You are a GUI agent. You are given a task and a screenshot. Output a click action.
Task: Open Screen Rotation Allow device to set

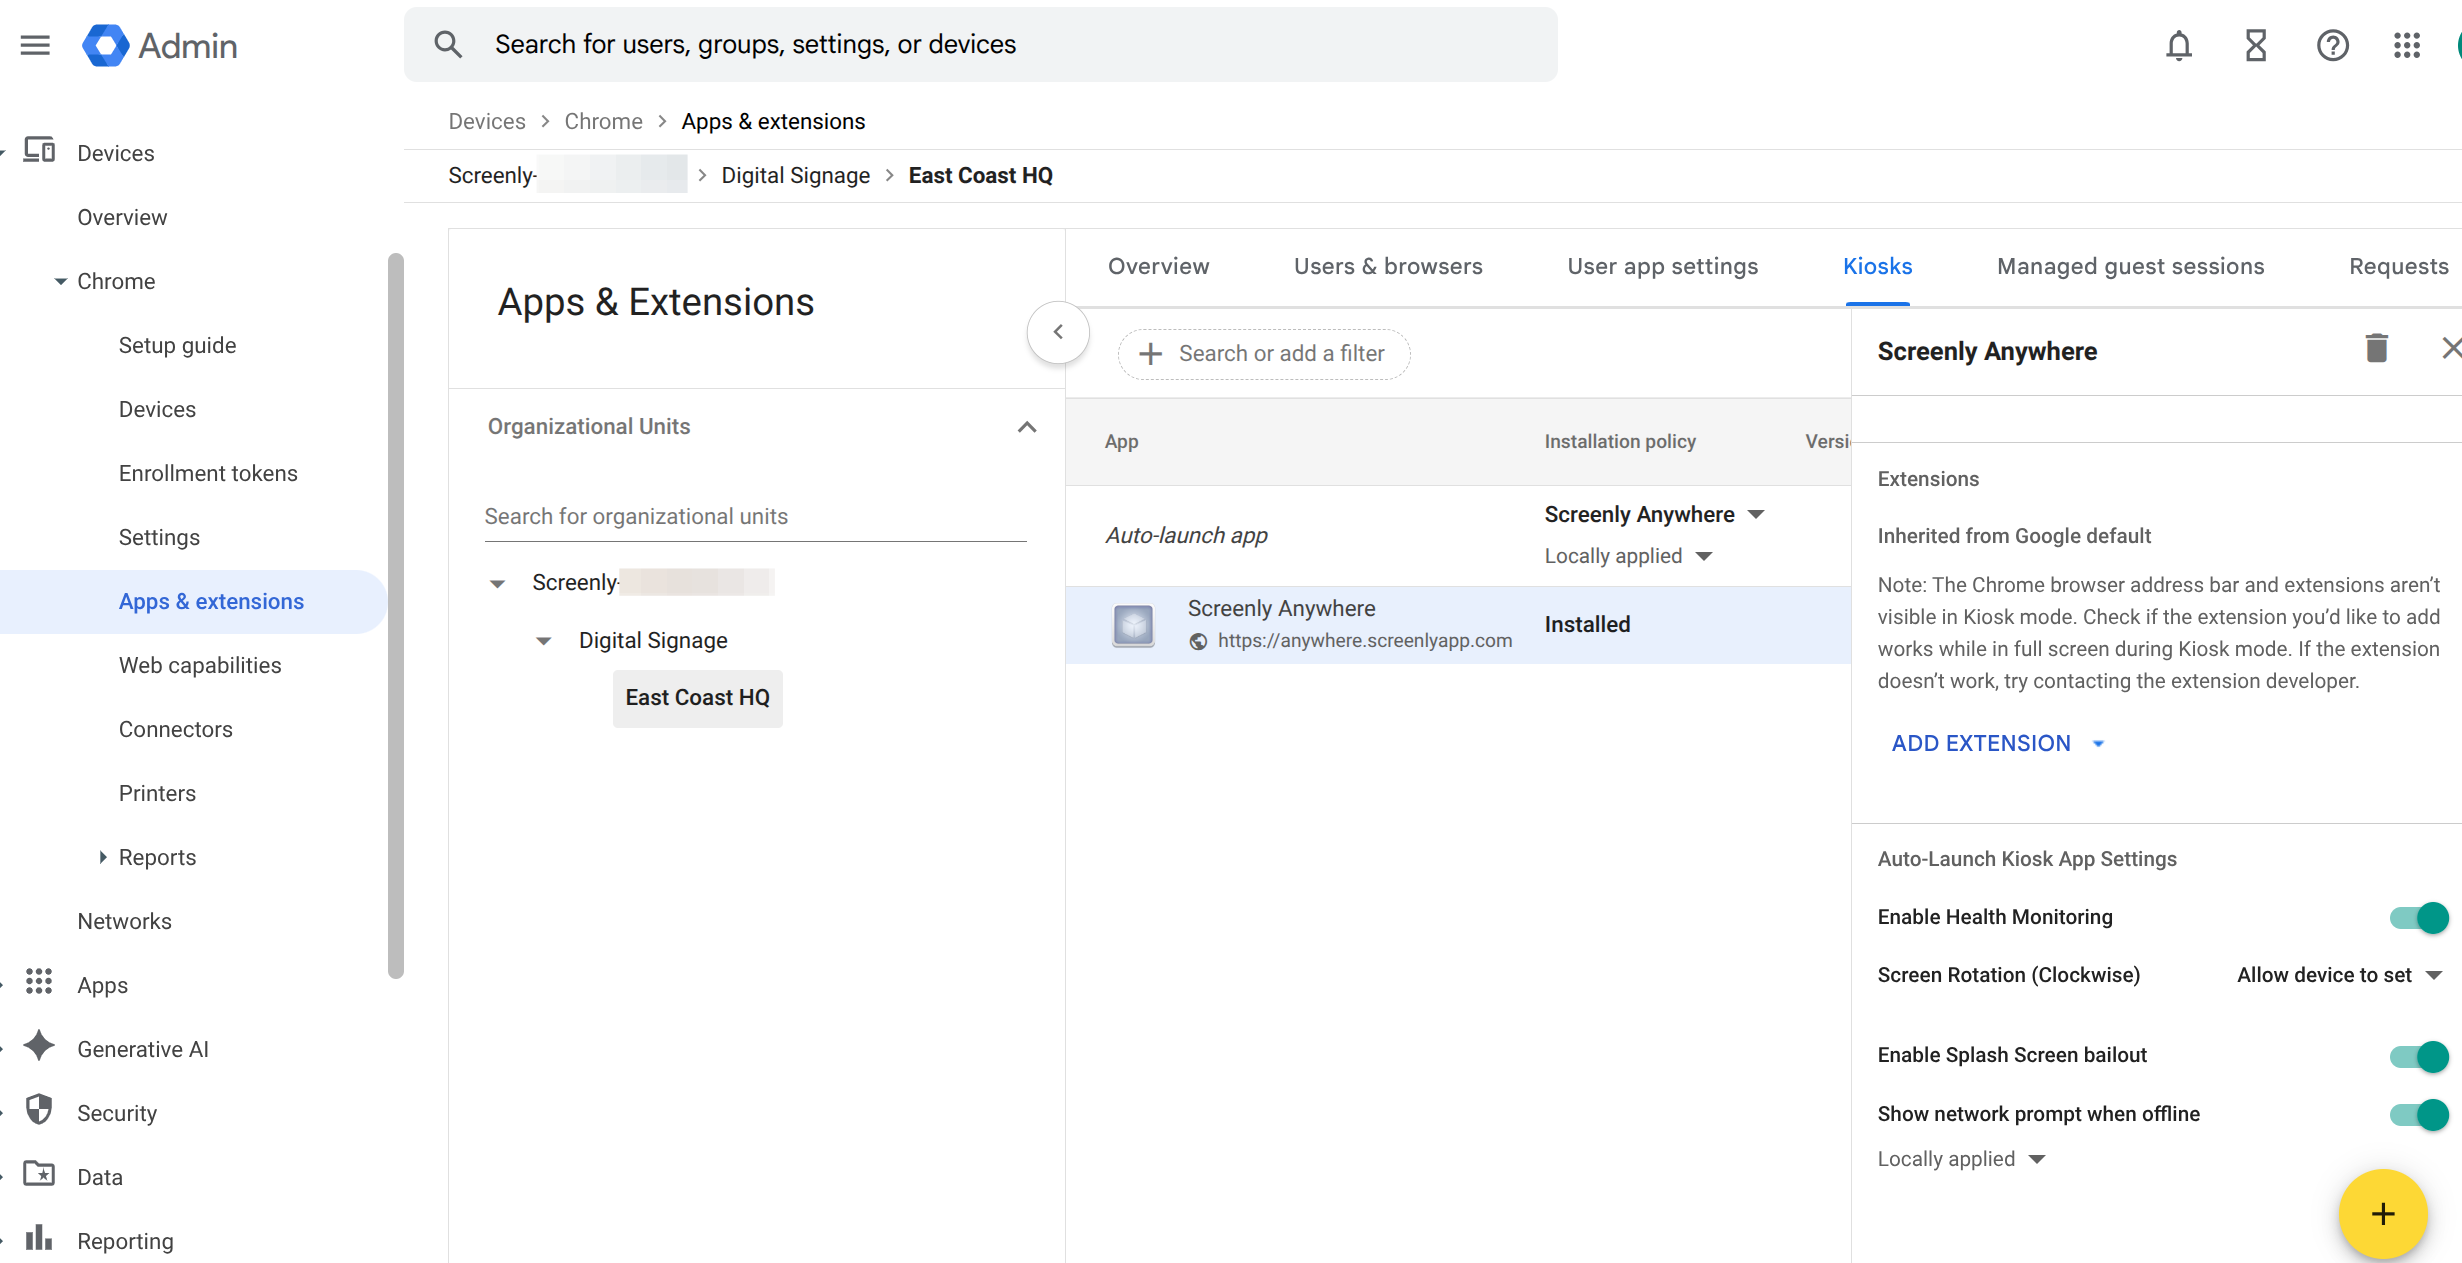pos(2340,975)
